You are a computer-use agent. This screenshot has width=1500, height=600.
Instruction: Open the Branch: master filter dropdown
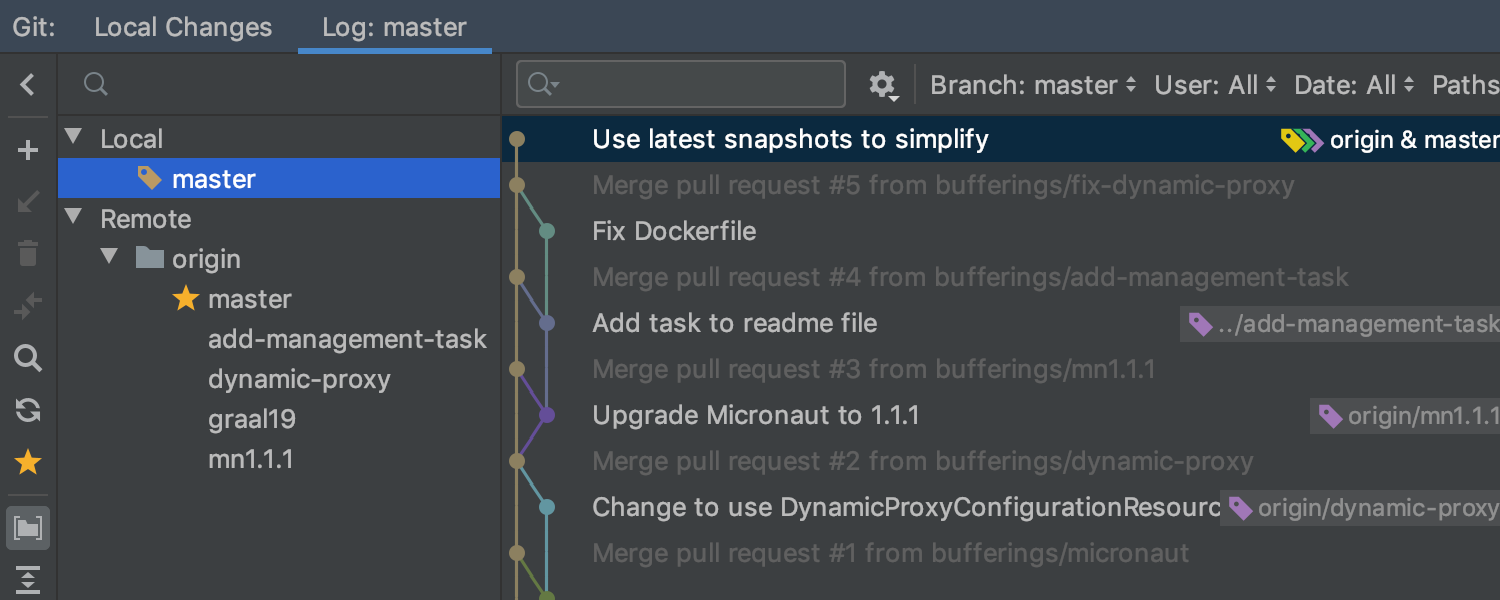1033,85
